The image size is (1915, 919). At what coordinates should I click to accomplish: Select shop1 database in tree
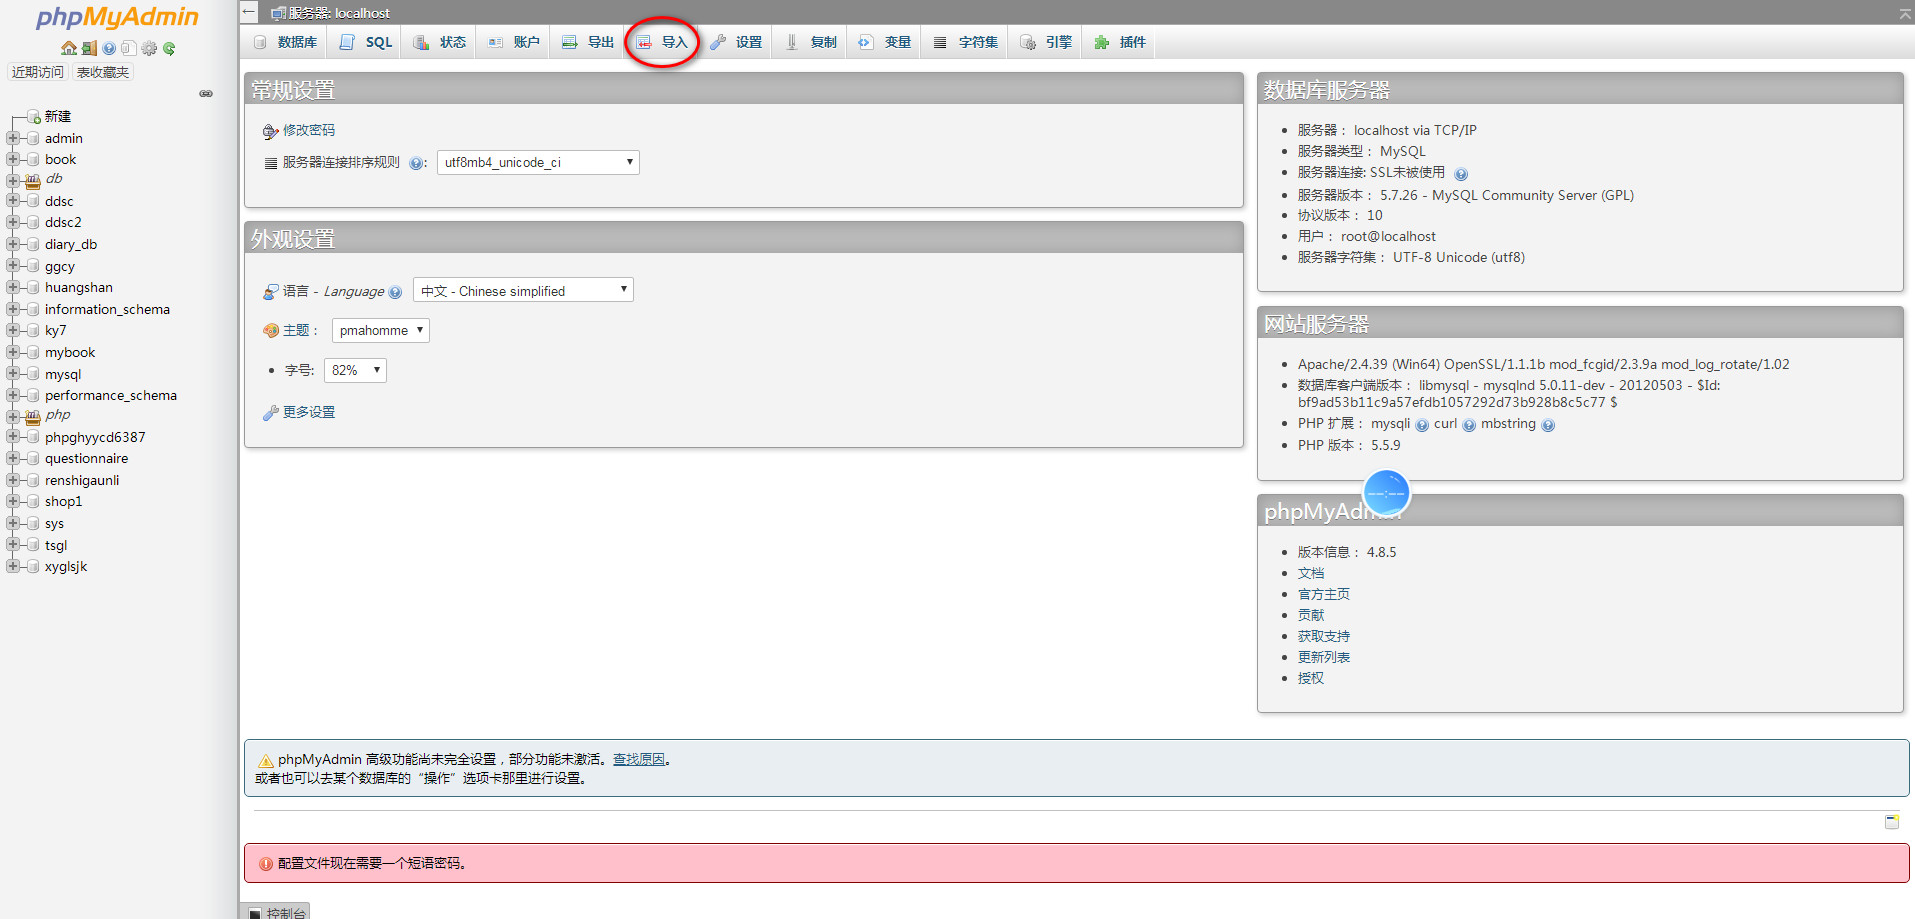pos(63,501)
